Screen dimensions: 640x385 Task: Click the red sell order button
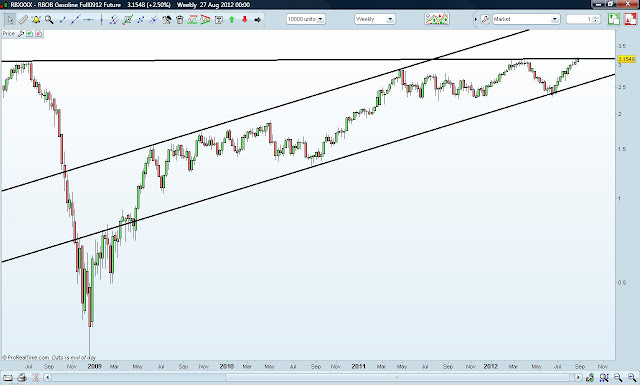point(631,19)
